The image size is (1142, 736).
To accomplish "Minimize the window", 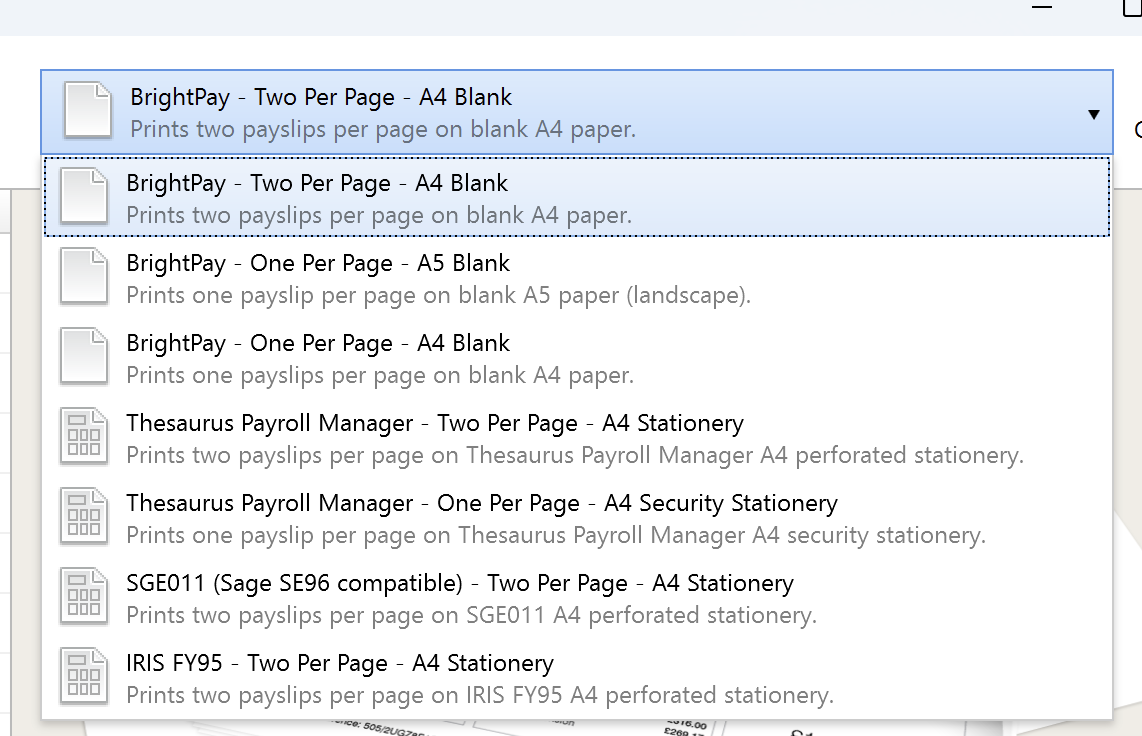I will (x=1042, y=7).
